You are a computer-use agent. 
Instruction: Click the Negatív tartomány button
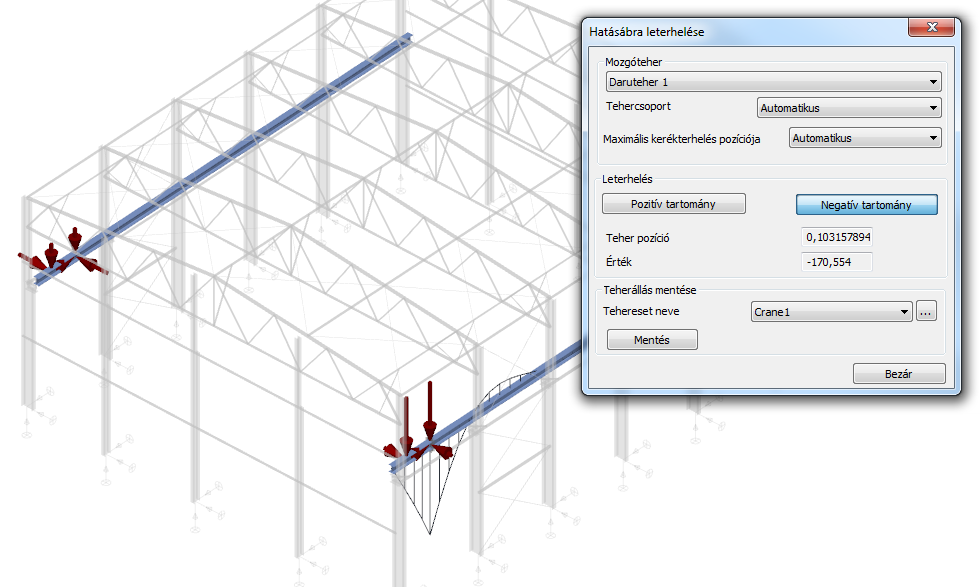tap(866, 204)
